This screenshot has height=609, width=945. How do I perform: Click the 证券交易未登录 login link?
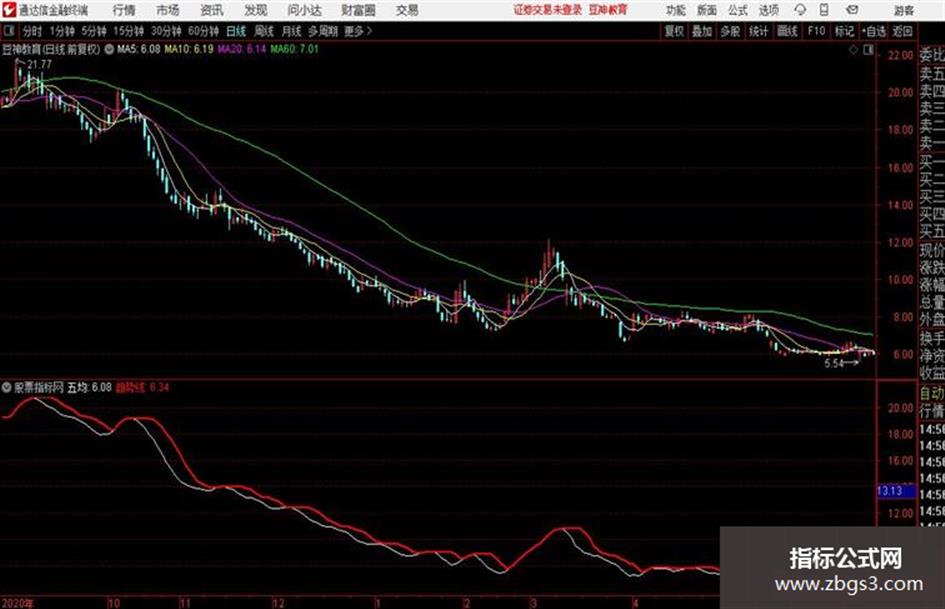(548, 10)
